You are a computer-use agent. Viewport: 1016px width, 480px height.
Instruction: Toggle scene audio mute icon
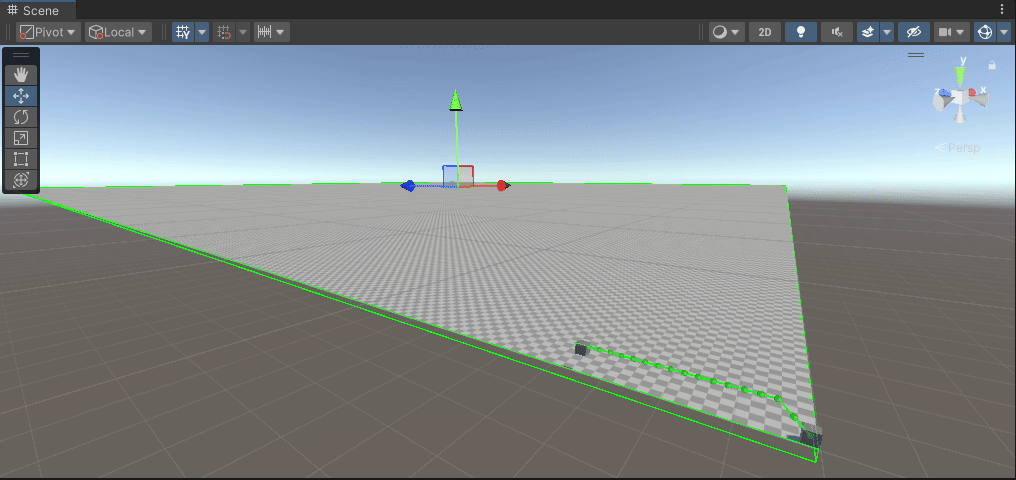(x=837, y=32)
